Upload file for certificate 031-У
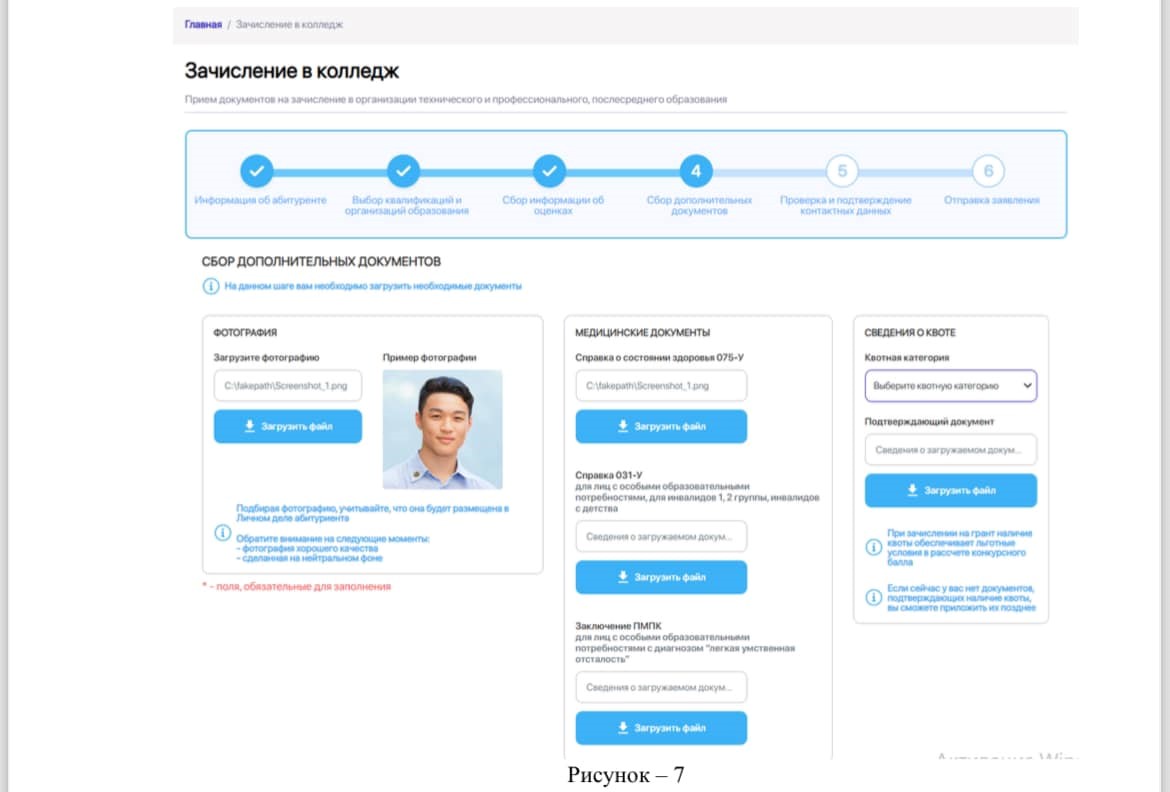The image size is (1170, 792). [661, 577]
